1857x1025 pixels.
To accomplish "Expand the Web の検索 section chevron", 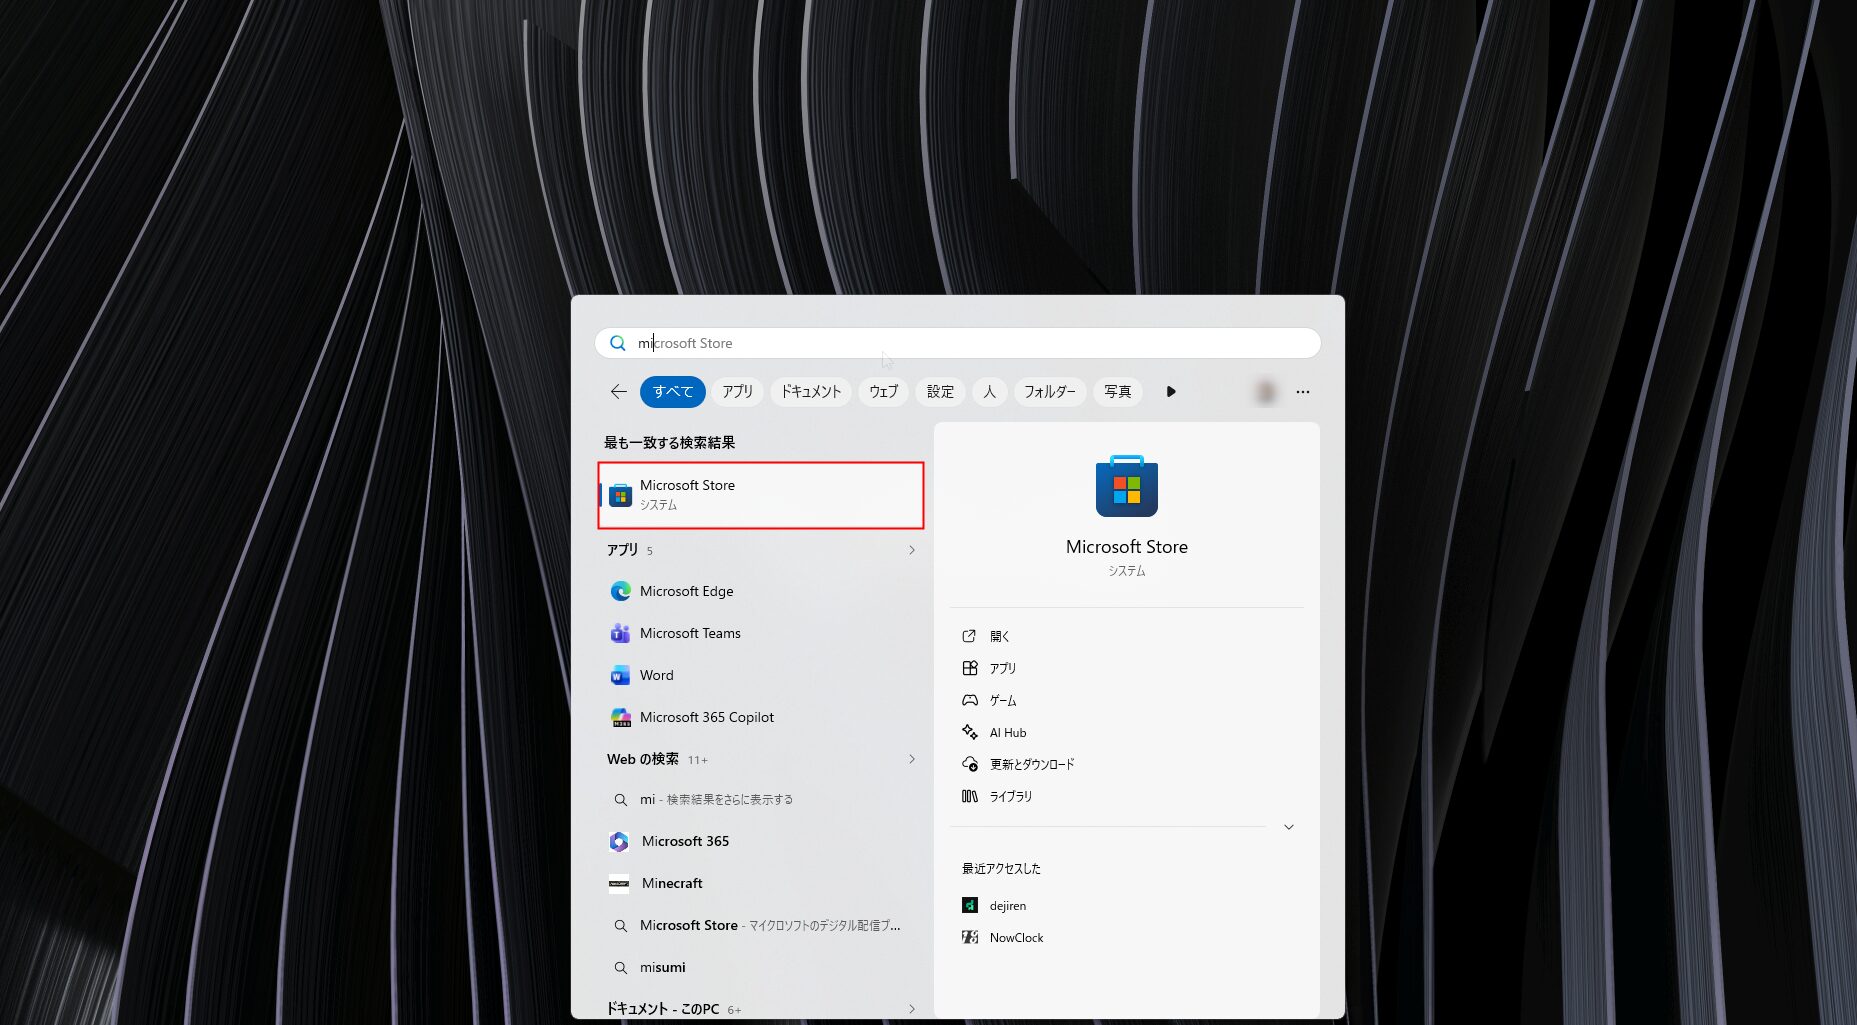I will click(x=911, y=759).
